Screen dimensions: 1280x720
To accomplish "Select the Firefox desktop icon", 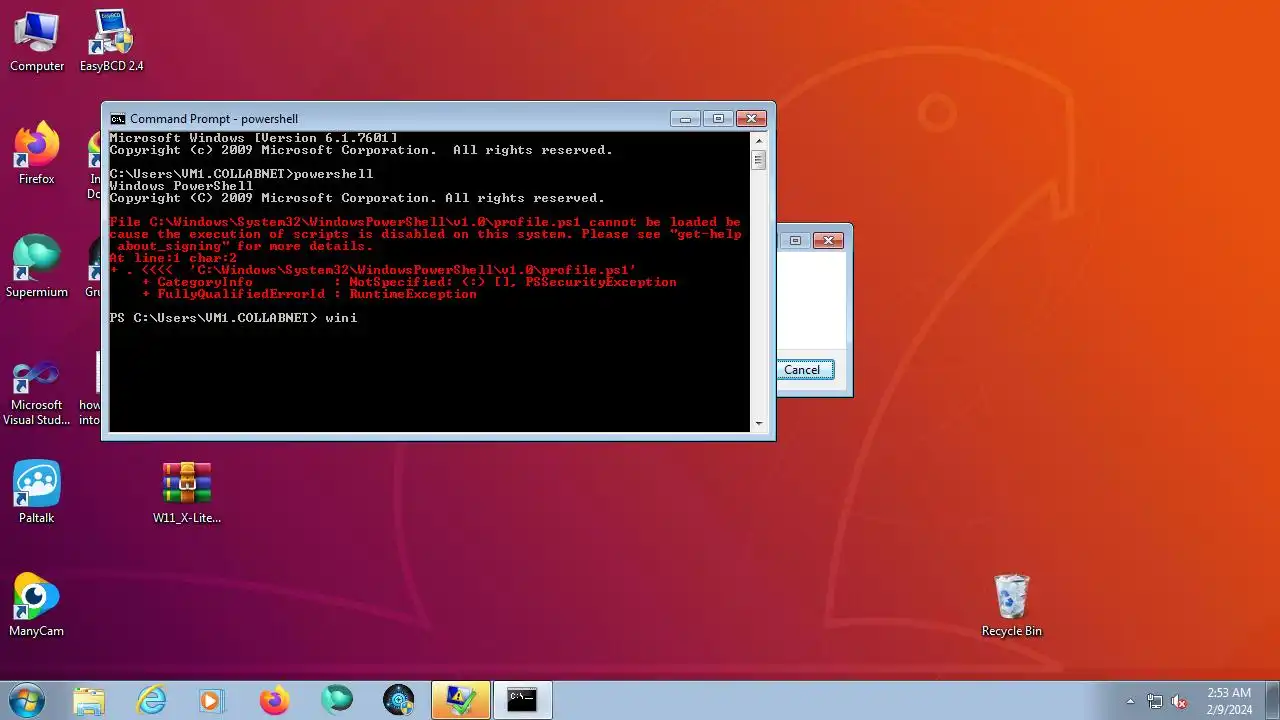I will click(37, 155).
